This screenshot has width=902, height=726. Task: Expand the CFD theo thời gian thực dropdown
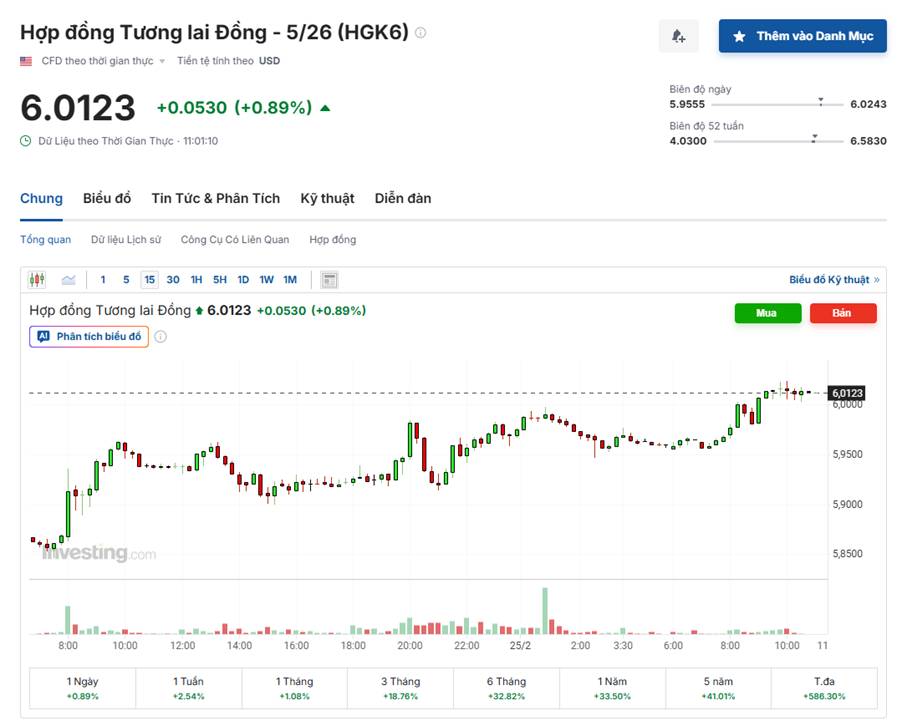(x=100, y=60)
